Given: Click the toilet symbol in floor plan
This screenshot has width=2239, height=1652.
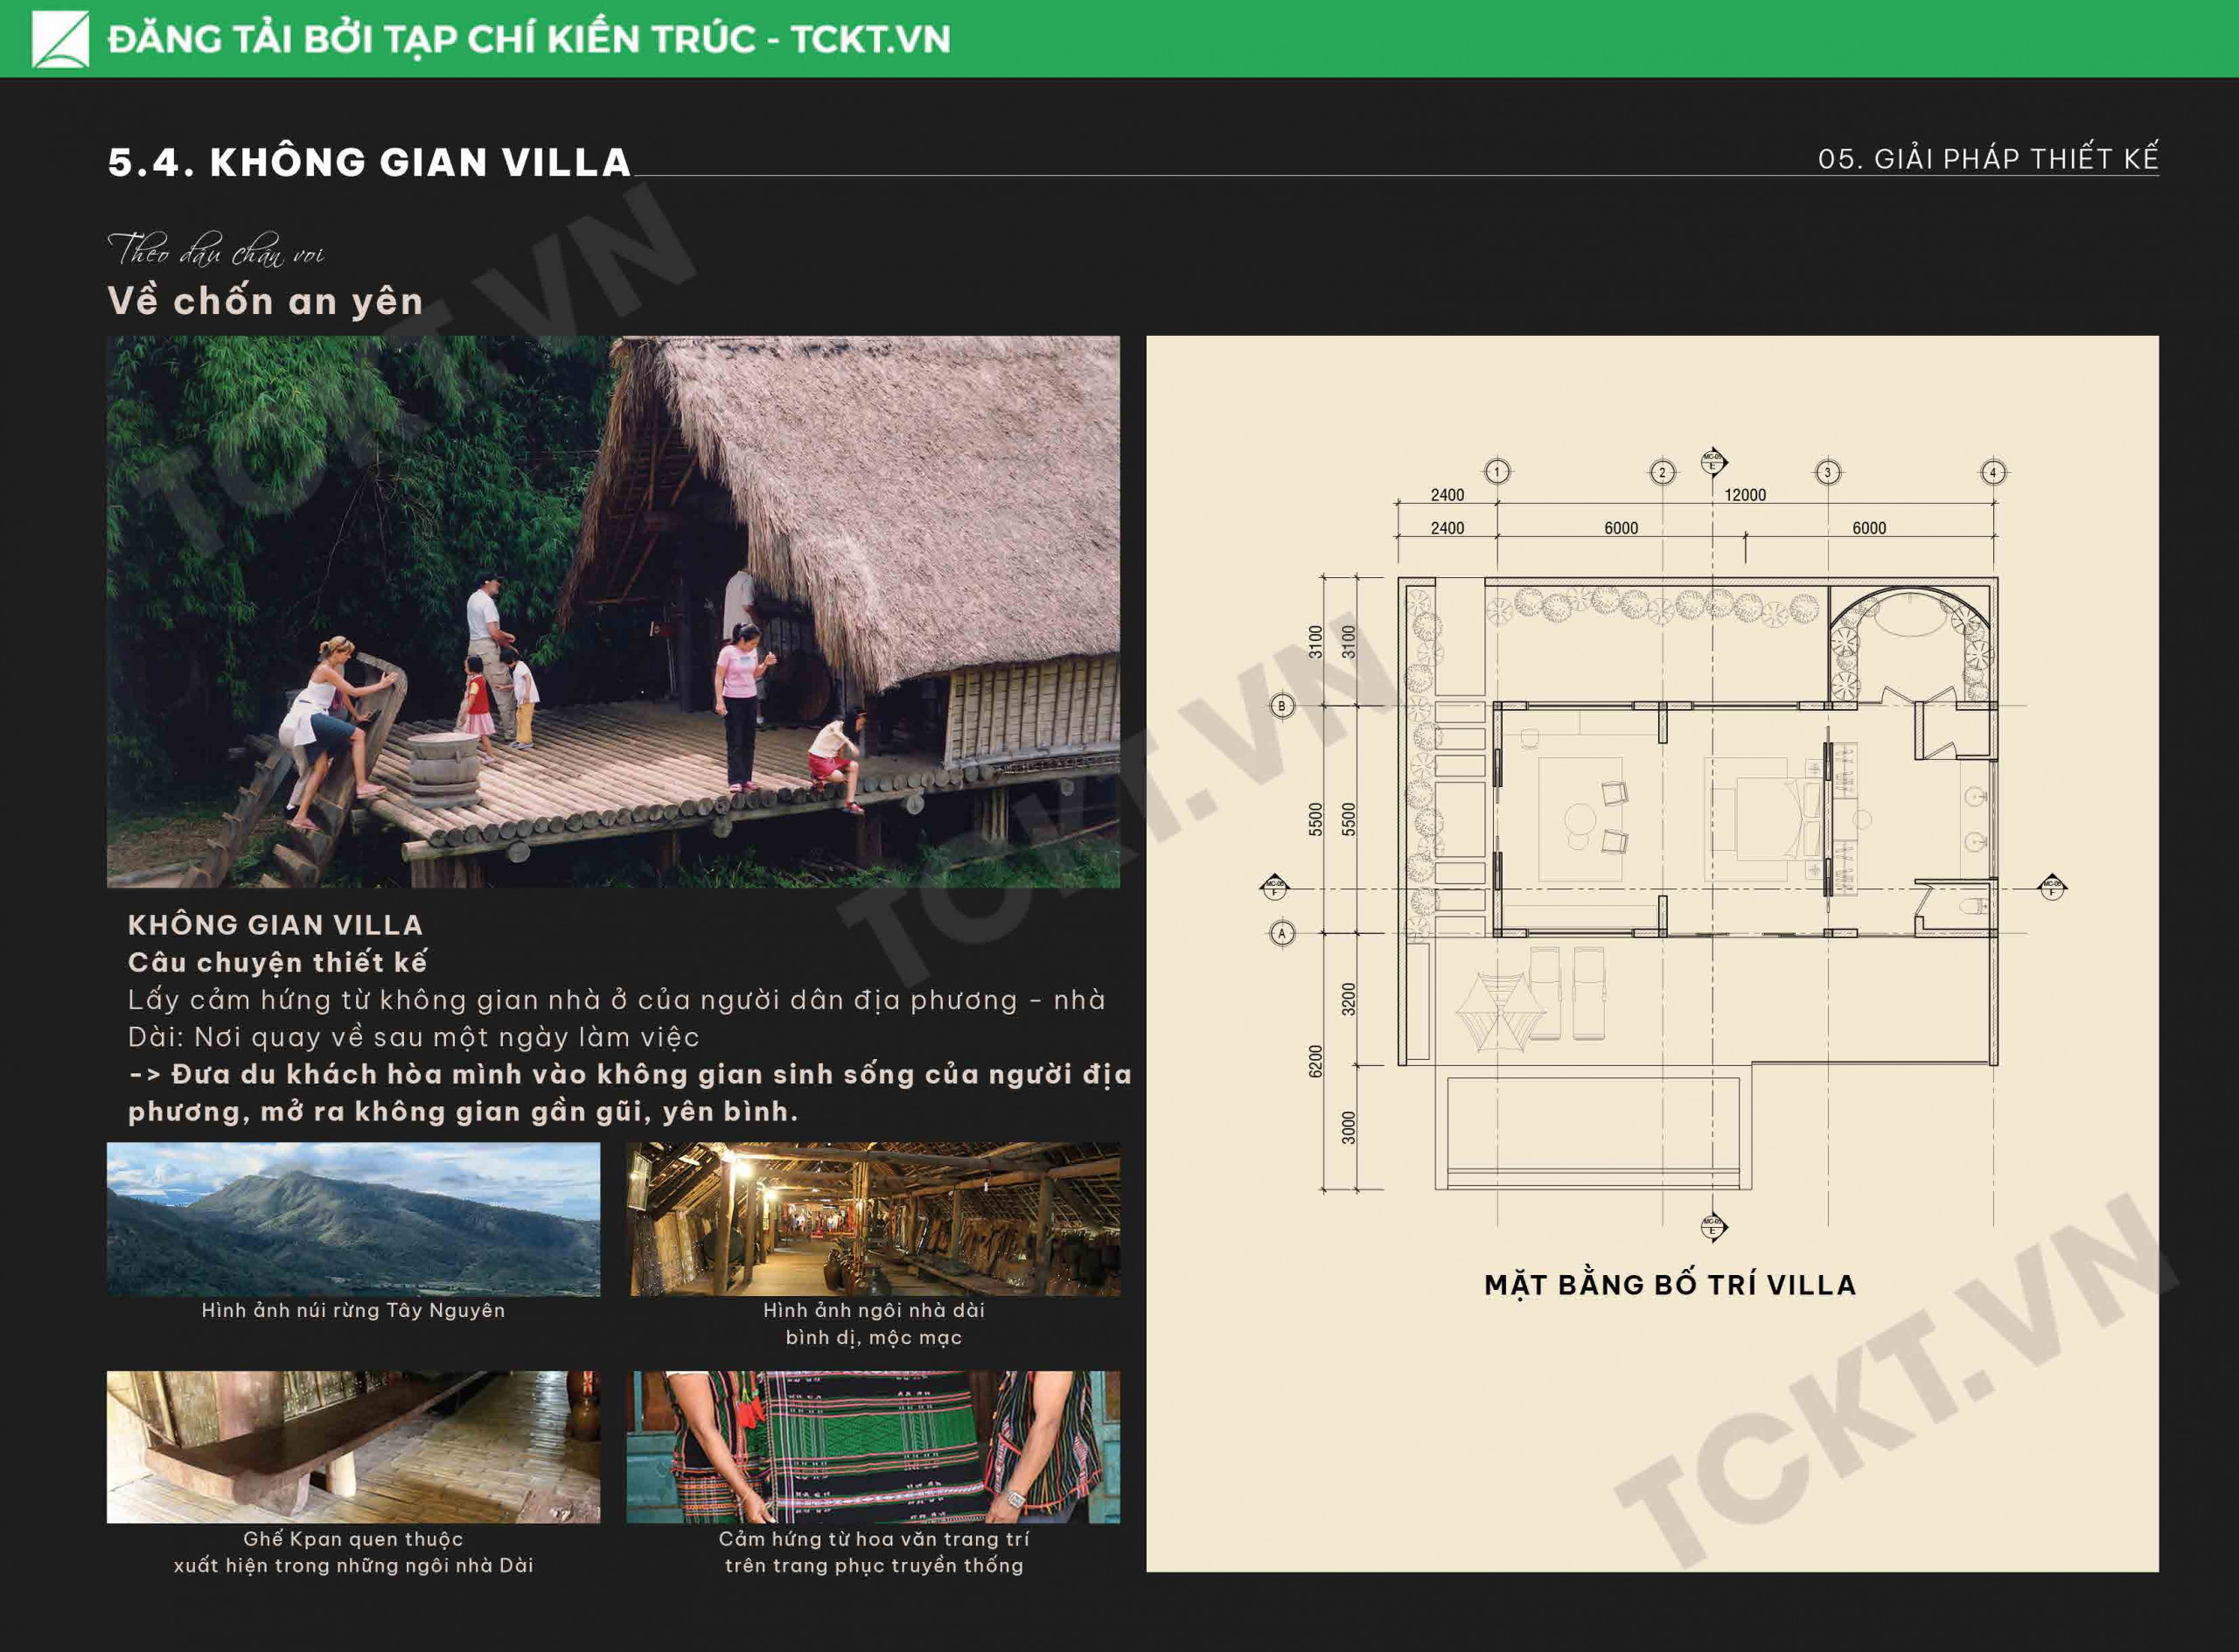Looking at the screenshot, I should coord(1973,908).
